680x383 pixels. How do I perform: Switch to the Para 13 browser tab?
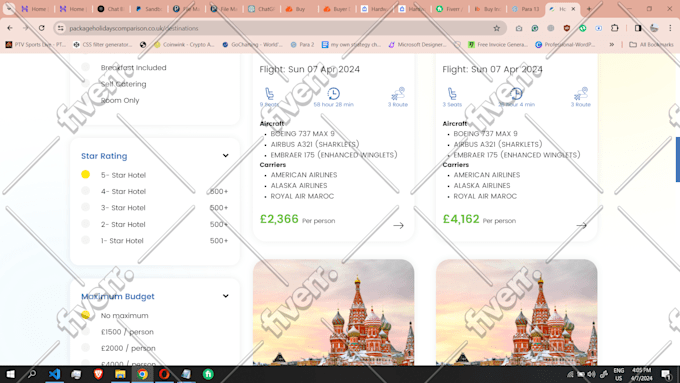pyautogui.click(x=526, y=9)
